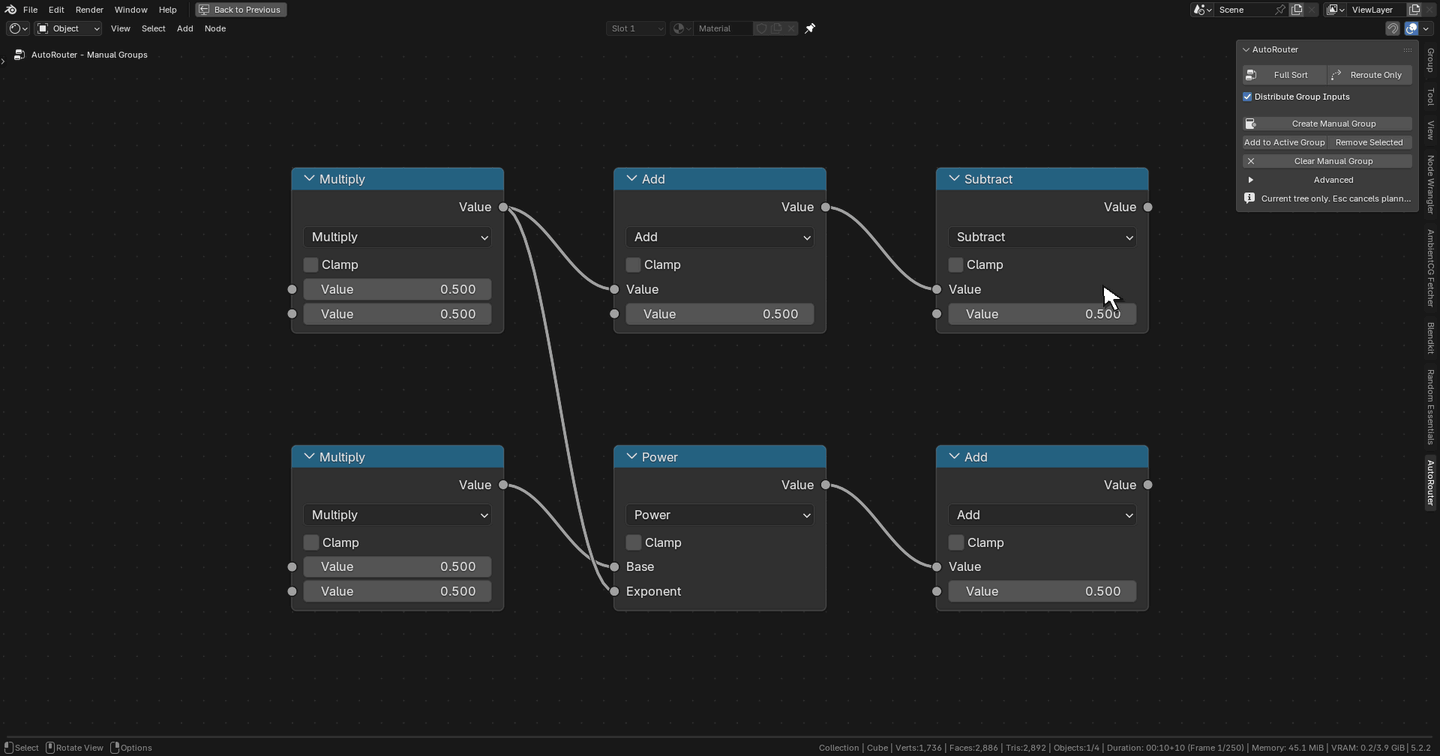Open the editor type selector icon
Viewport: 1440px width, 756px height.
18,28
